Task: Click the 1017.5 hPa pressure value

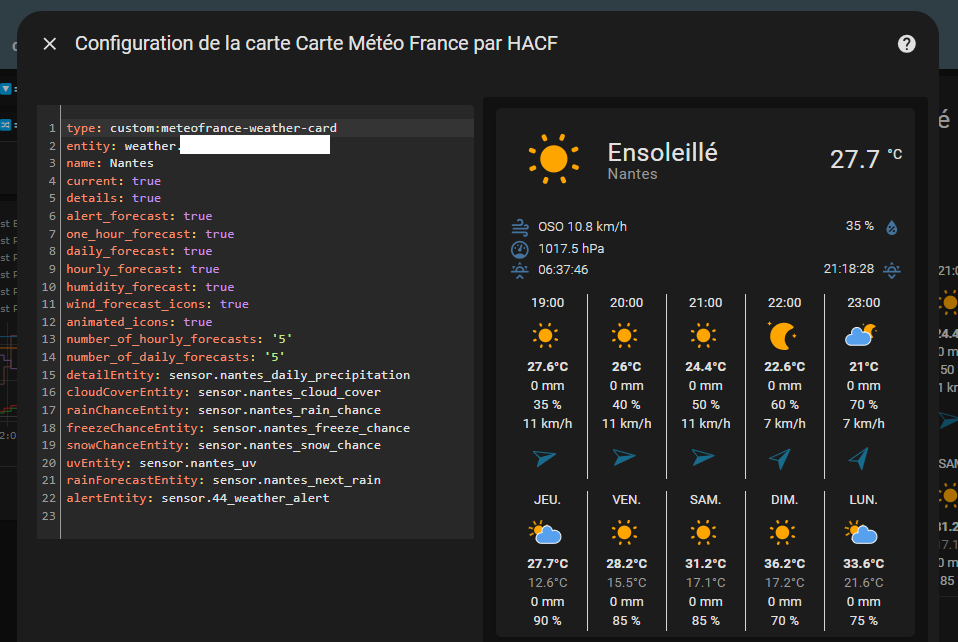Action: [571, 249]
